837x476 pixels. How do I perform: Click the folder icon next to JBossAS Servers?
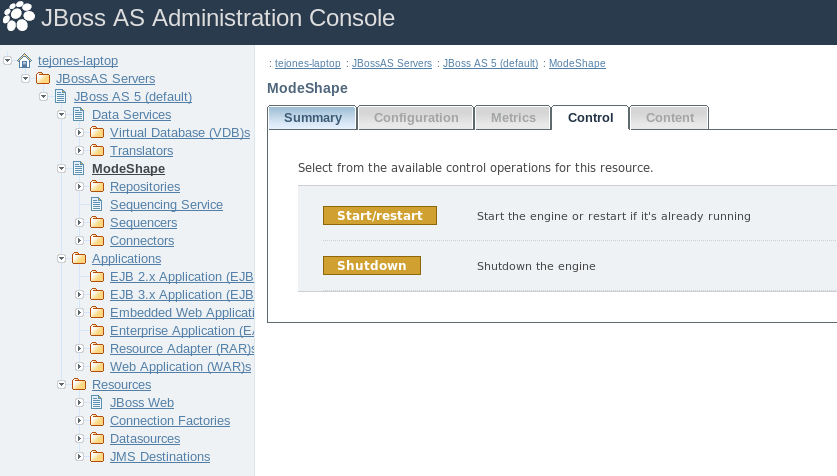tap(43, 79)
